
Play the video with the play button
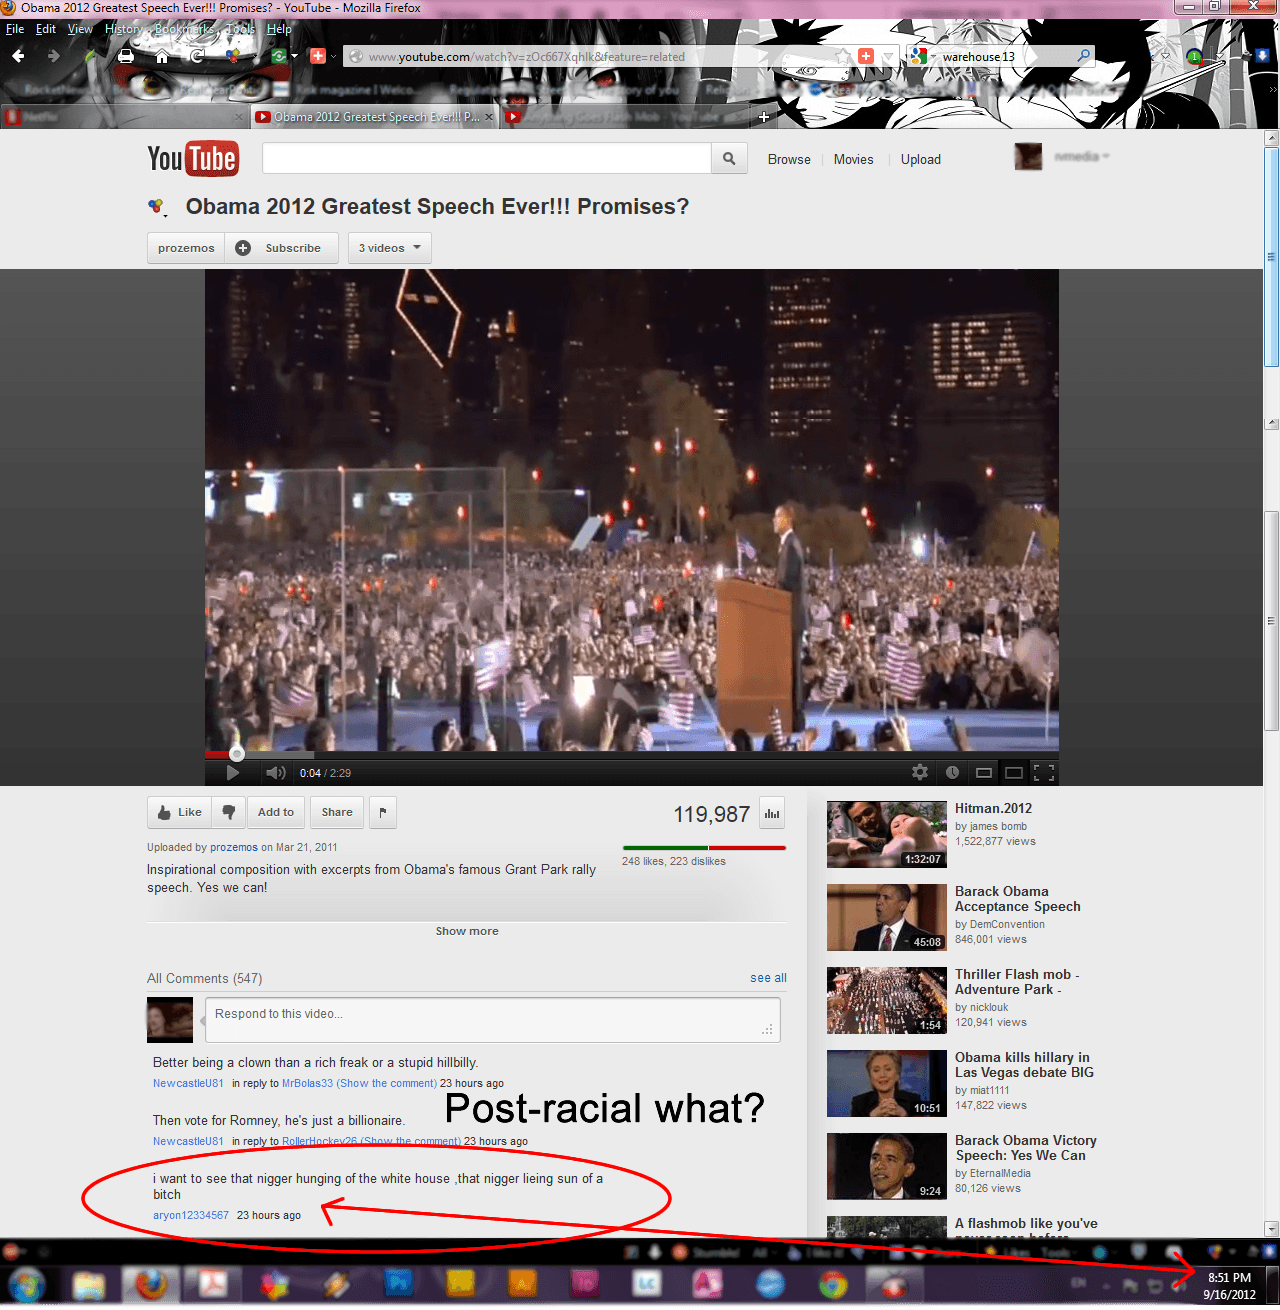(233, 772)
